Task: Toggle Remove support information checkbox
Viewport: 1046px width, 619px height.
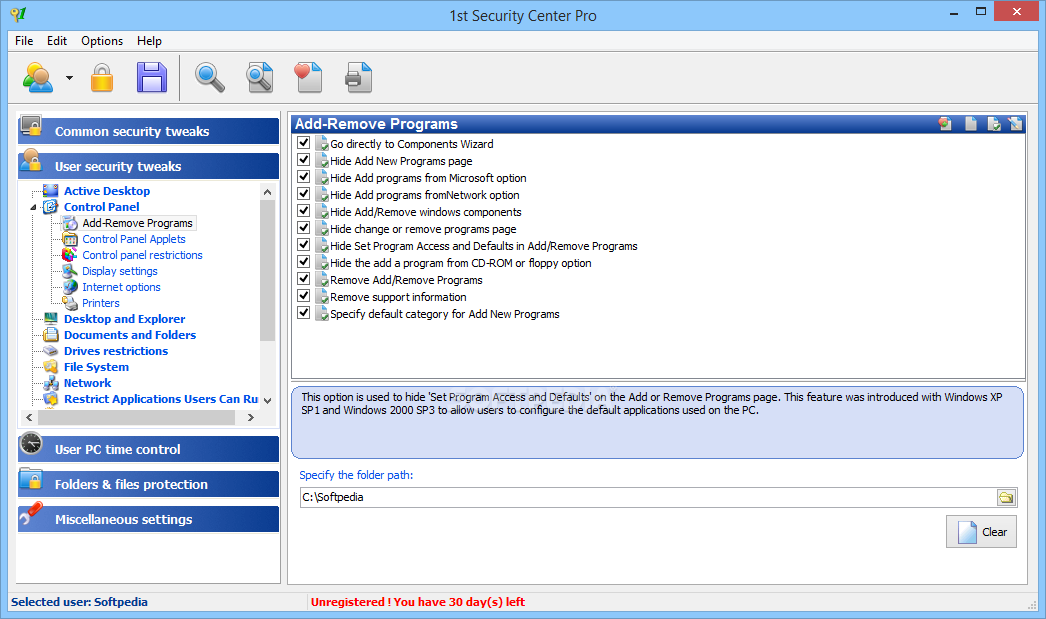Action: [304, 296]
